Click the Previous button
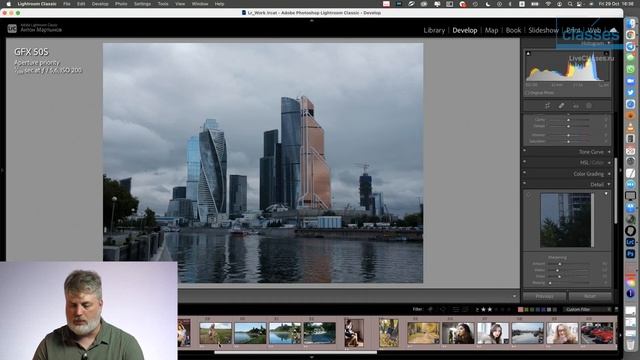The image size is (640, 360). point(544,296)
